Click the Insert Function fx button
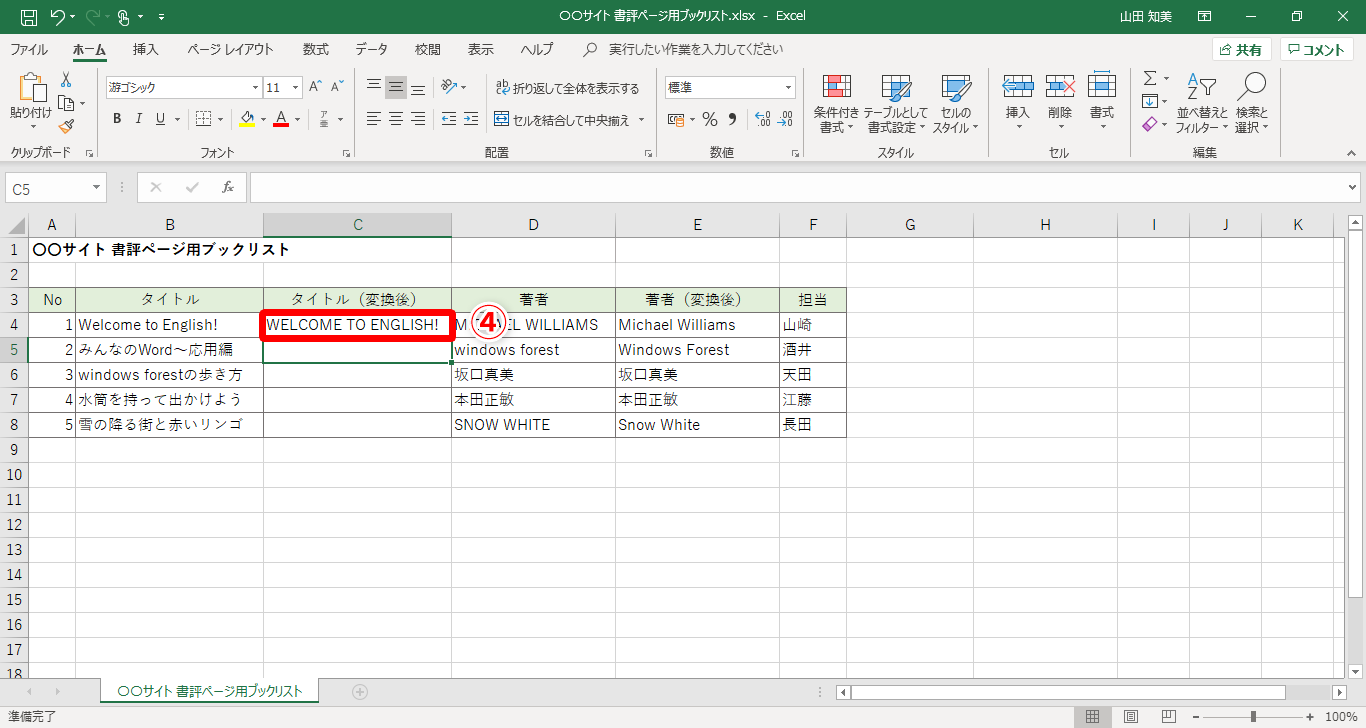The width and height of the screenshot is (1366, 728). pos(228,187)
